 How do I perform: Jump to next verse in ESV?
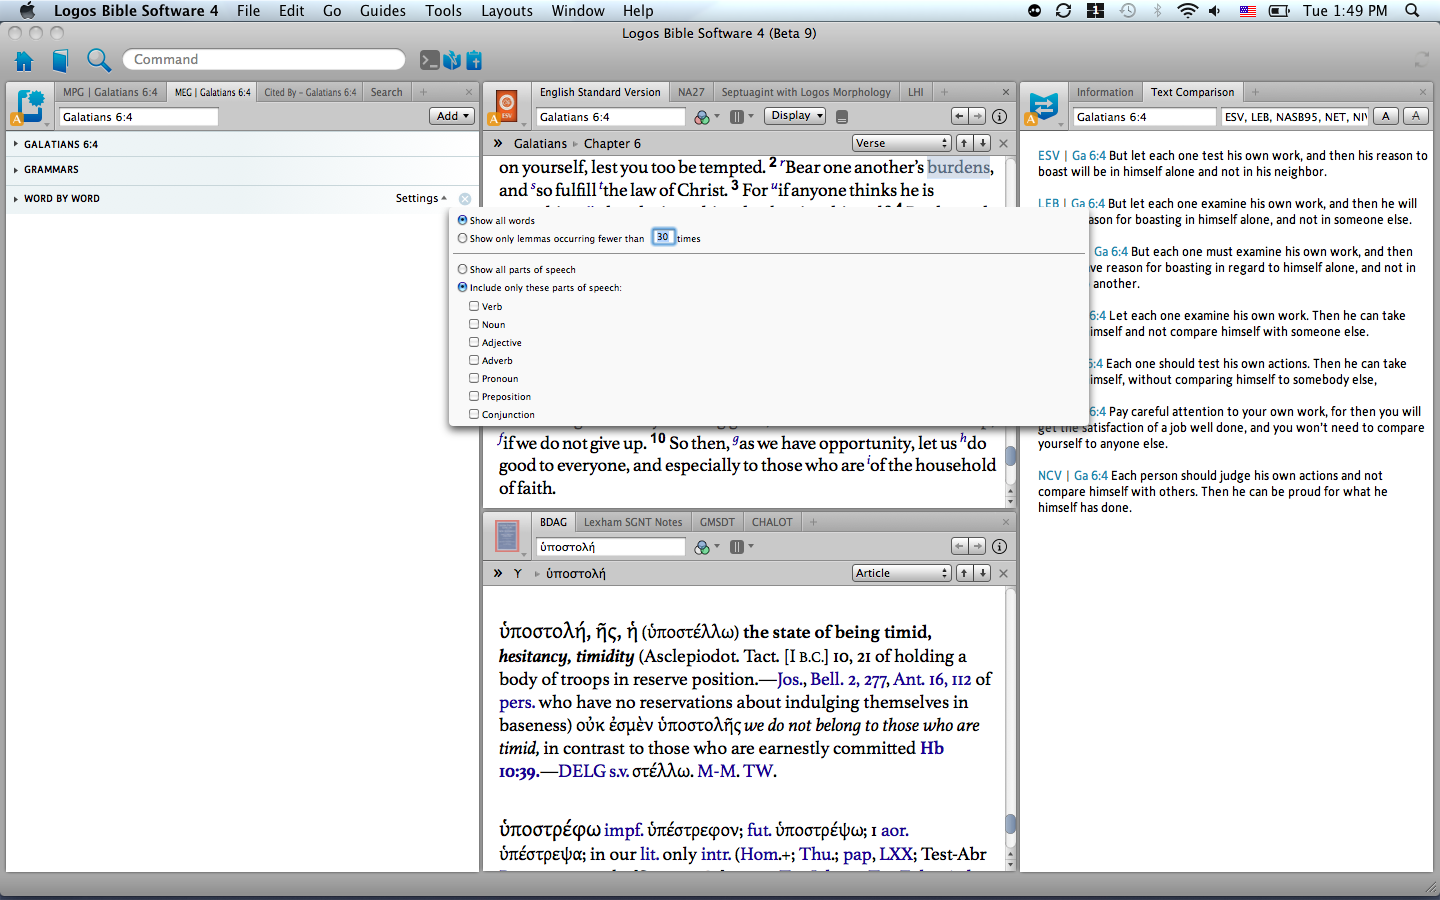[x=983, y=143]
